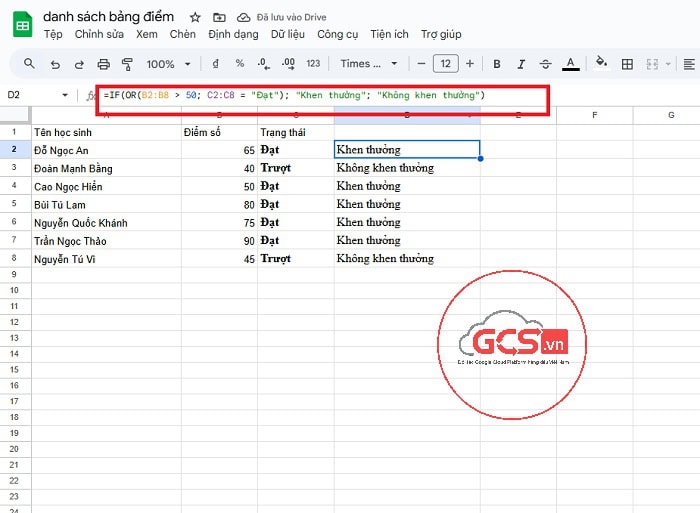
Task: Increase font size with plus button
Action: point(470,64)
